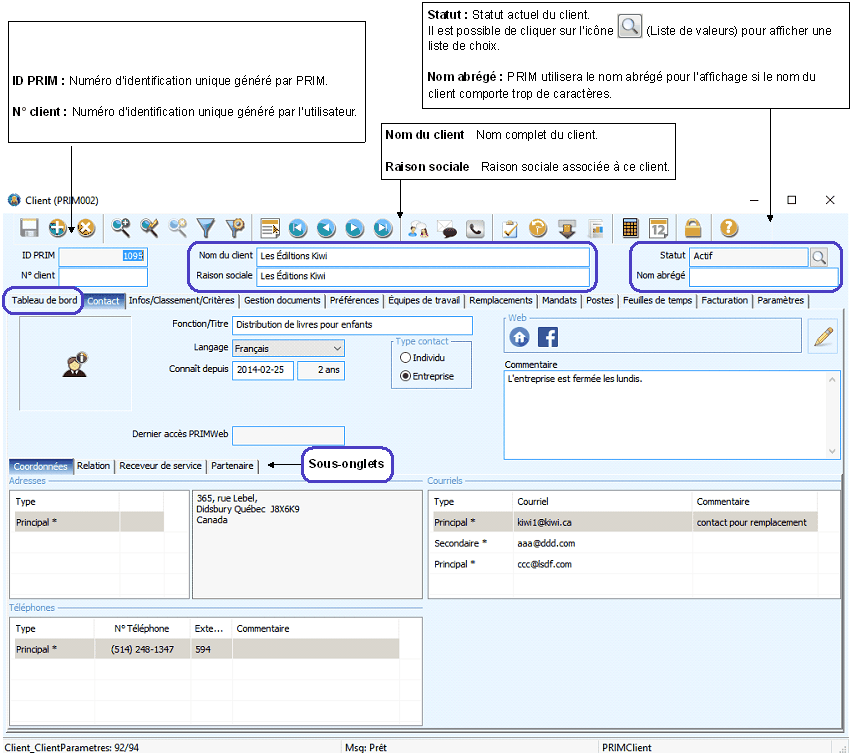Click the Save diskette icon in toolbar
The height and width of the screenshot is (755, 852).
[30, 228]
